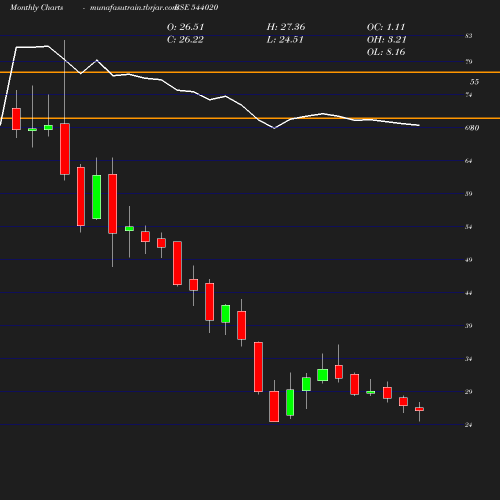Click the 24 price axis label
The height and width of the screenshot is (500, 500).
(x=469, y=425)
